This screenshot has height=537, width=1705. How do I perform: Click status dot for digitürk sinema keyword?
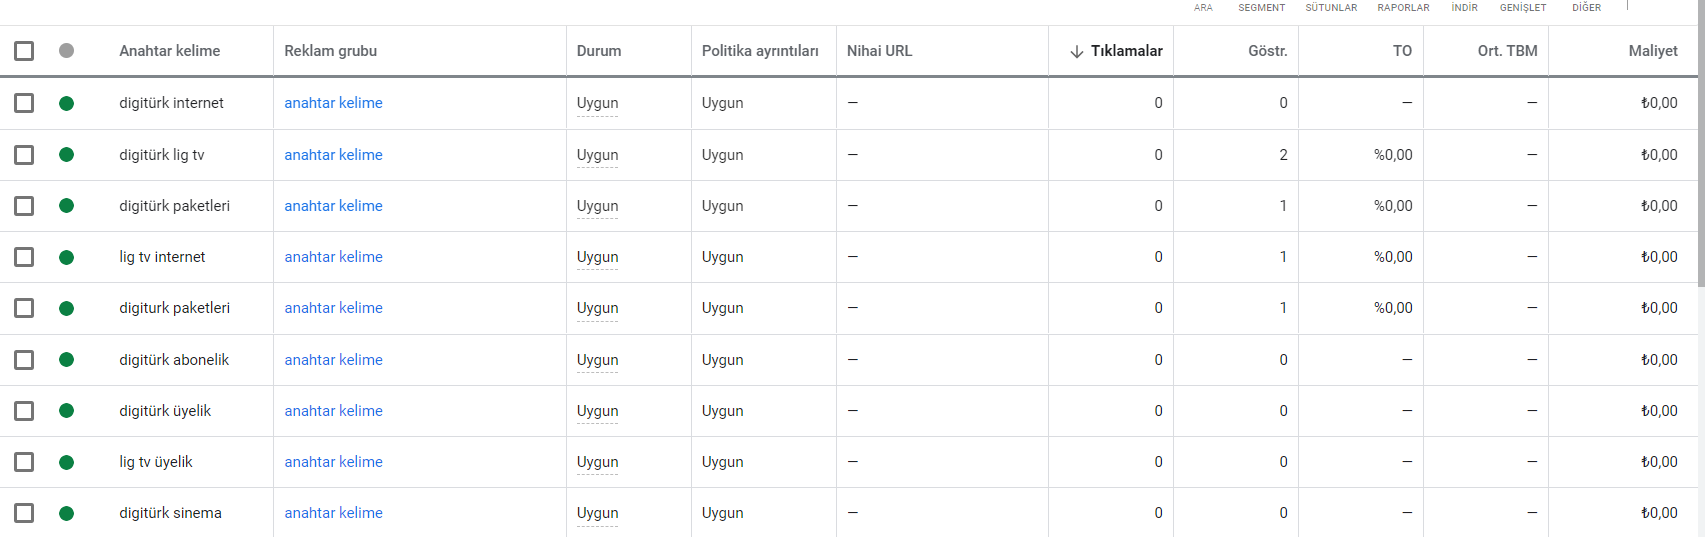66,513
